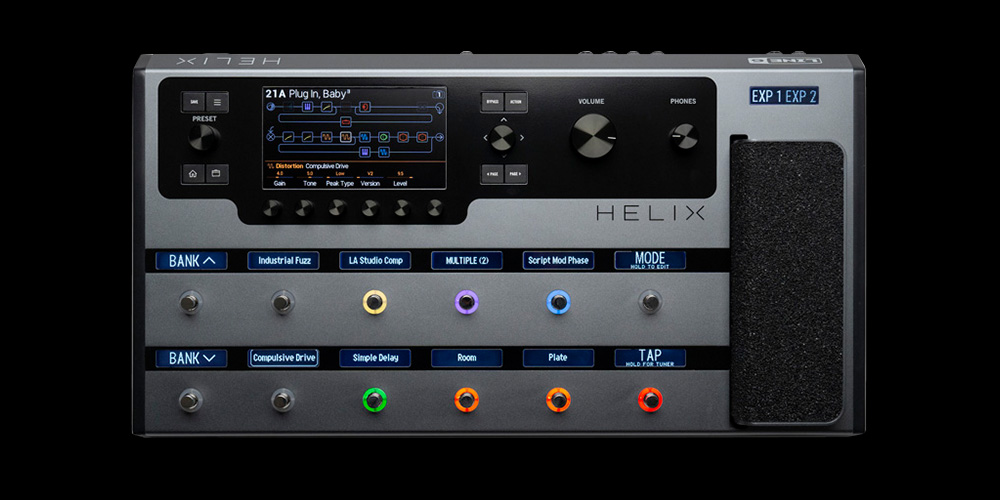Select the green block in the signal path
Viewport: 1000px width, 500px height.
[x=383, y=137]
